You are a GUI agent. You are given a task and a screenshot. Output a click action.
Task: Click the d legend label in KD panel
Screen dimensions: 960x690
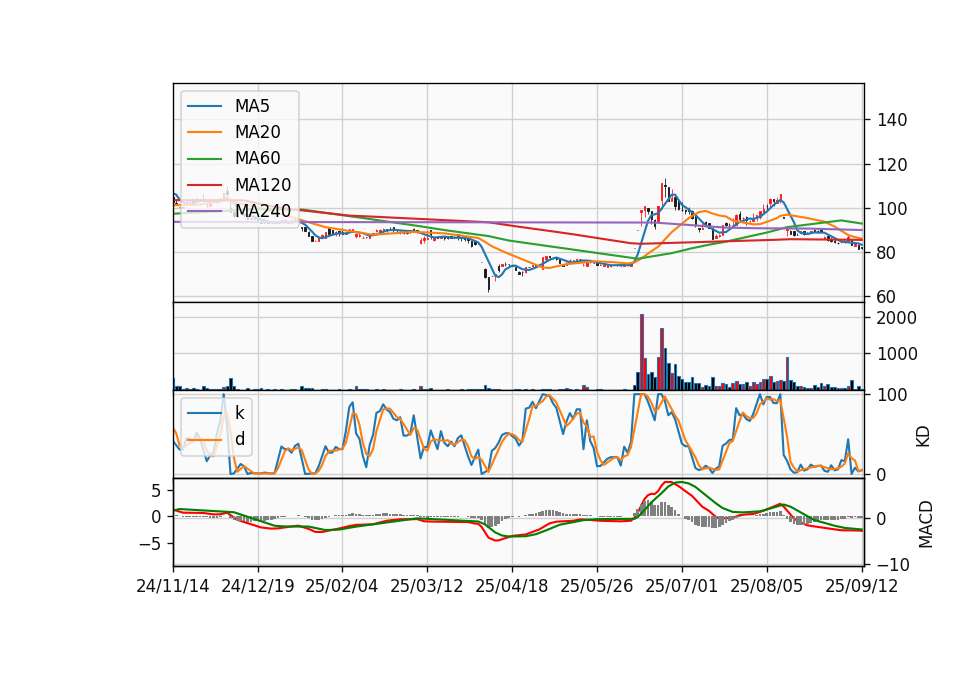240,439
